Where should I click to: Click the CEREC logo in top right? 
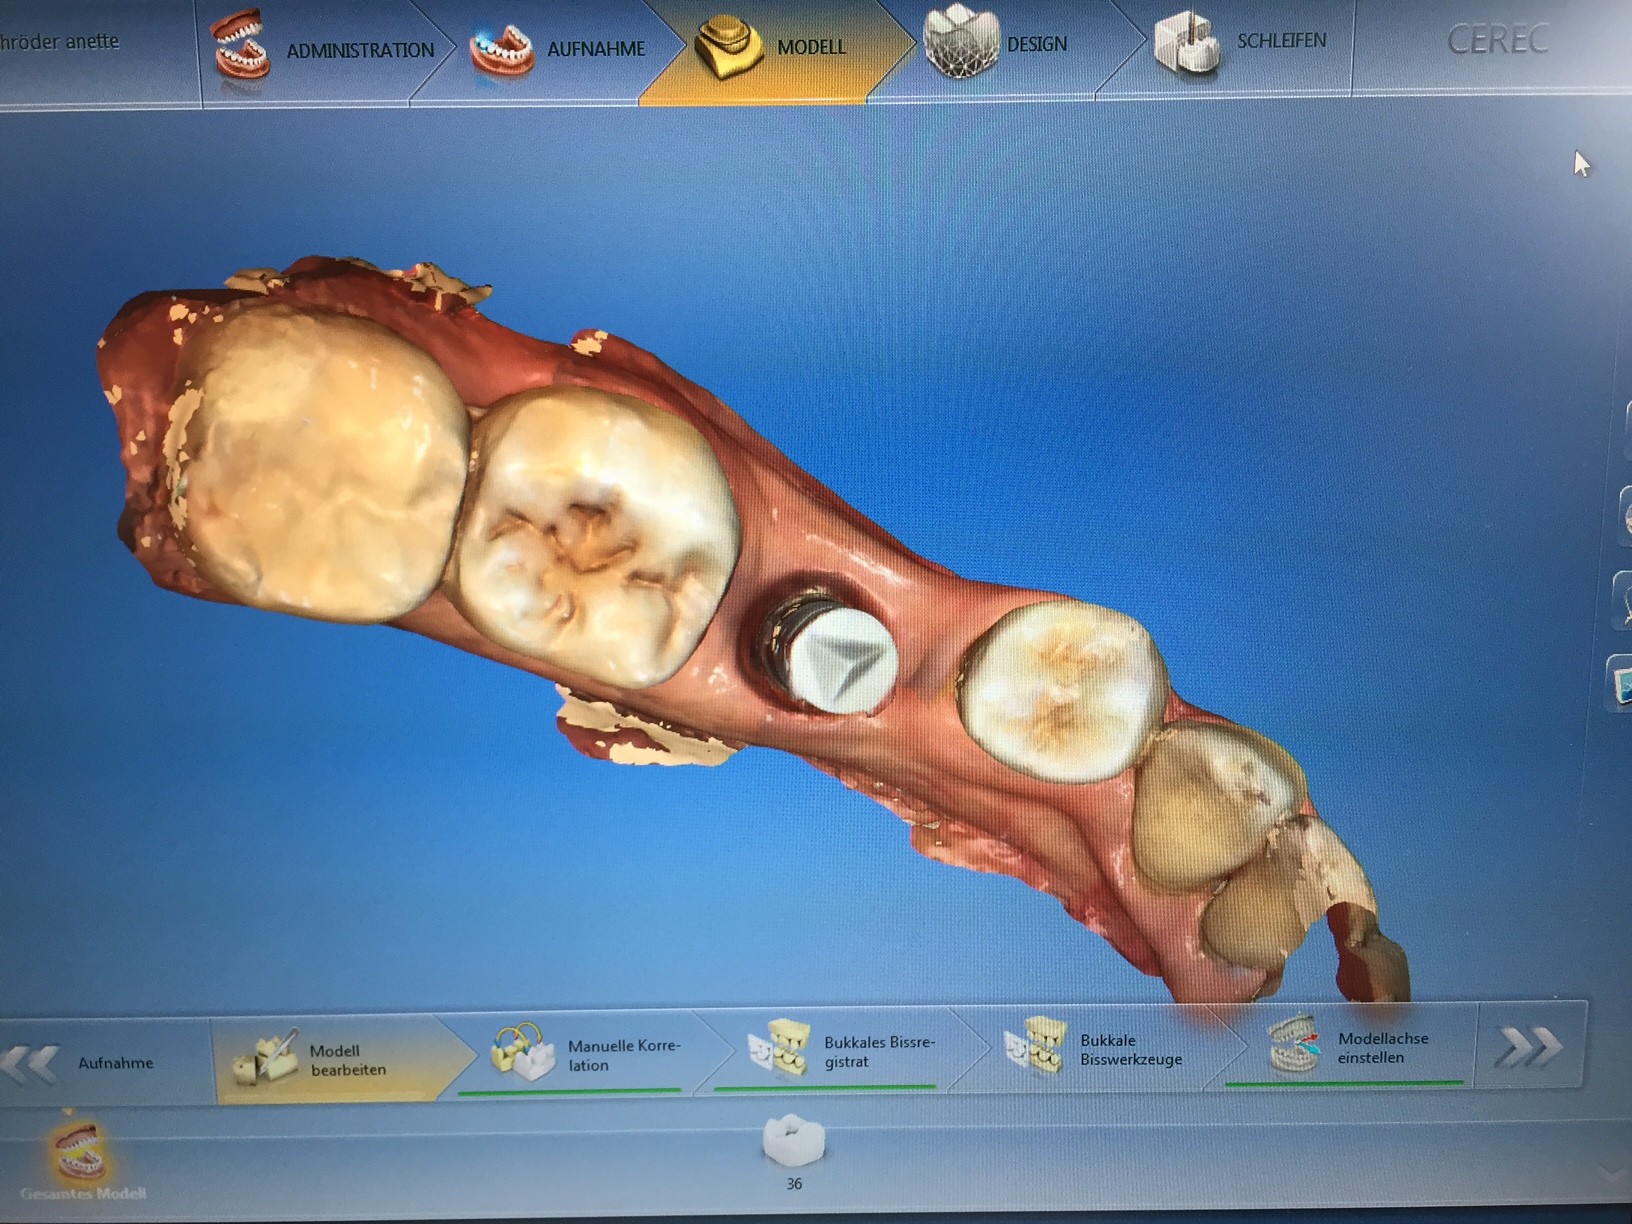click(1497, 40)
